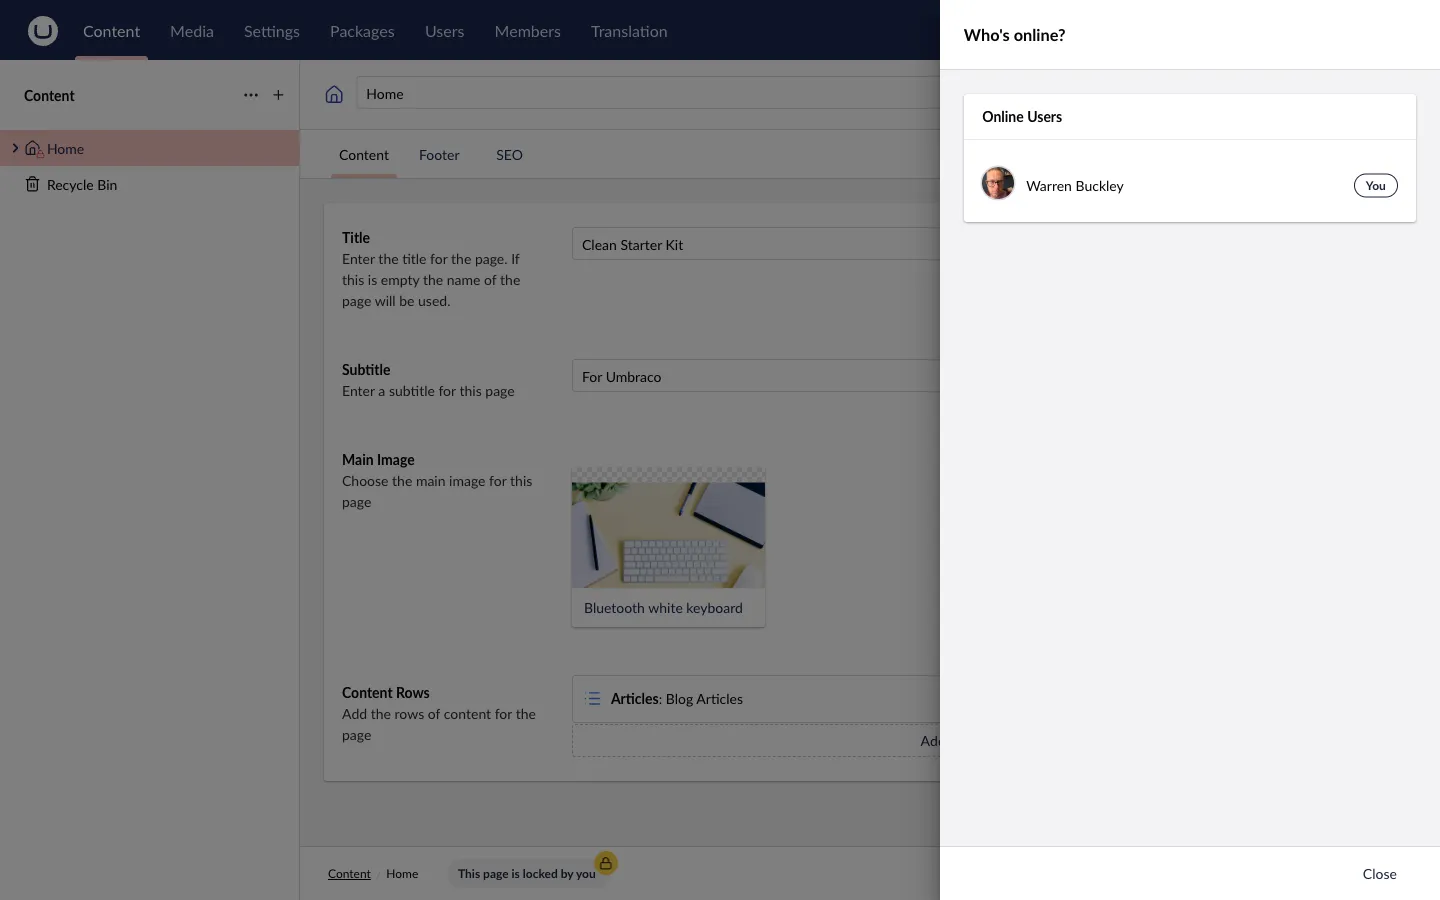Switch to the SEO tab
This screenshot has height=900, width=1440.
click(509, 155)
